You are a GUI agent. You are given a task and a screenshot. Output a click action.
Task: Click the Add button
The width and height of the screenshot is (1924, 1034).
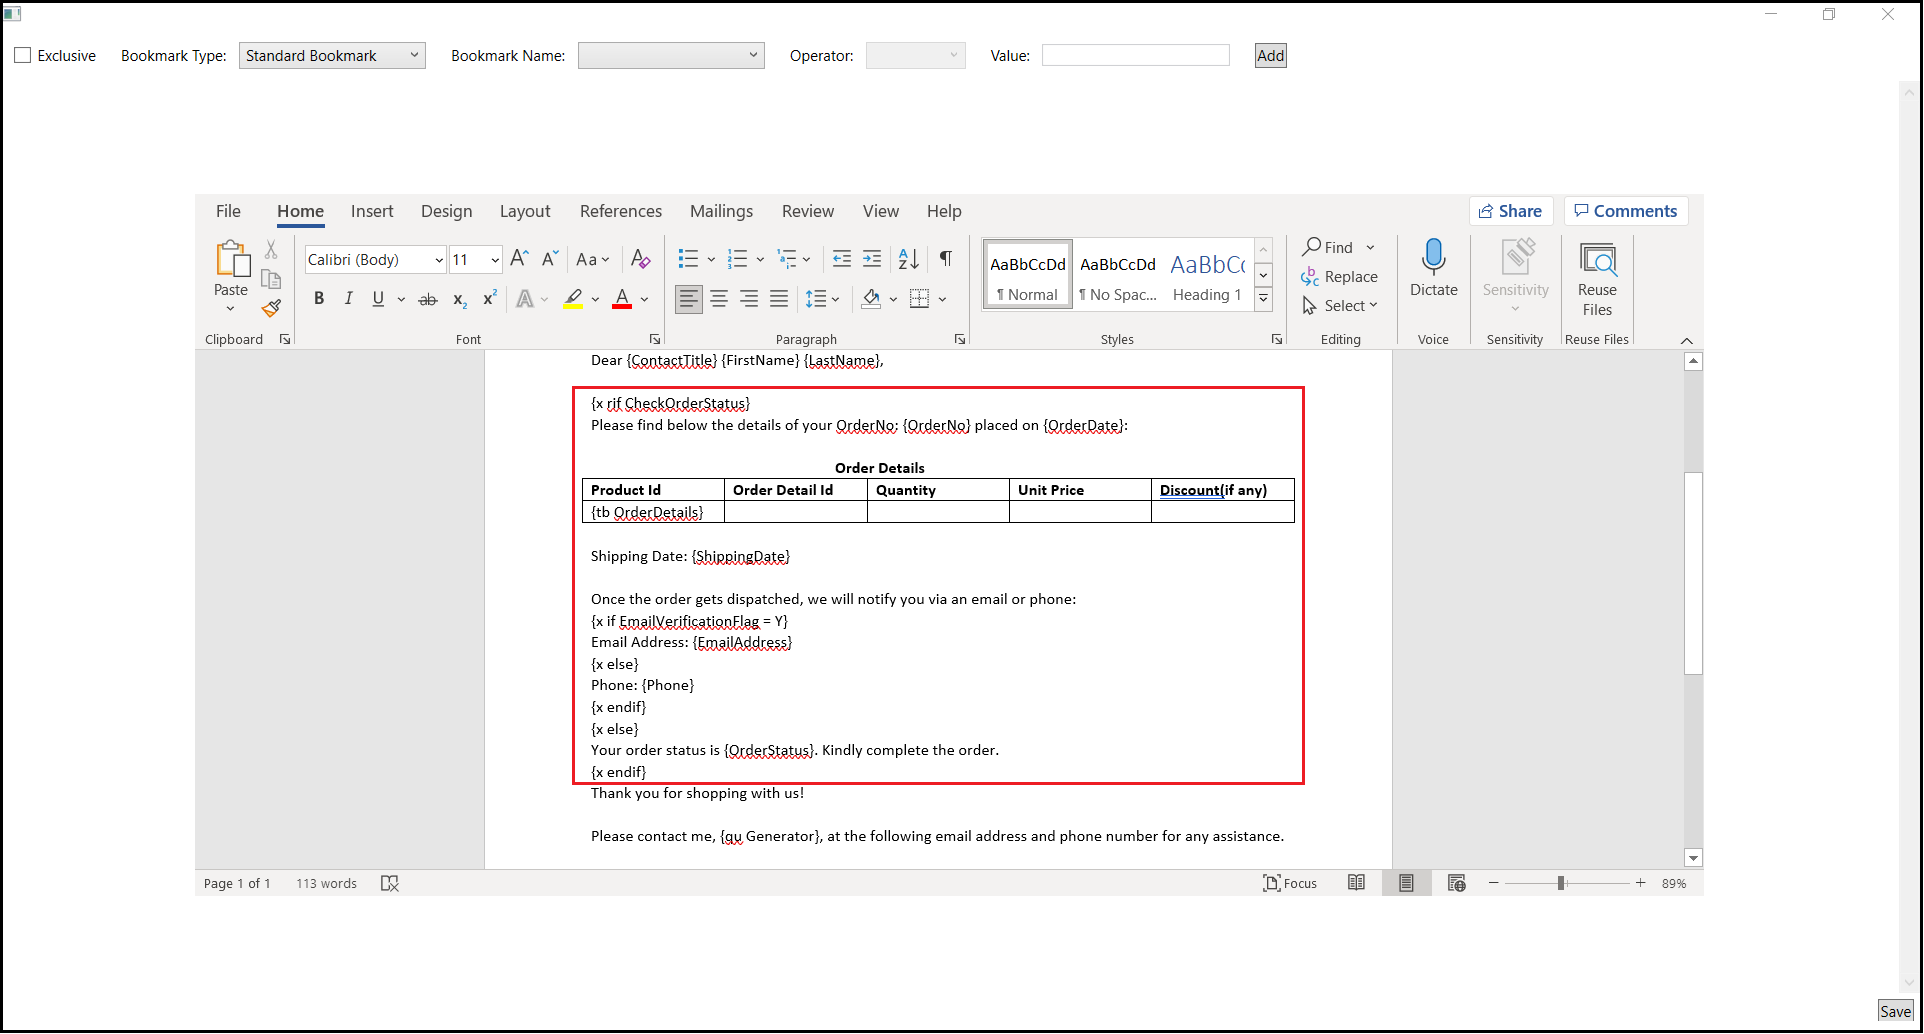pyautogui.click(x=1270, y=56)
